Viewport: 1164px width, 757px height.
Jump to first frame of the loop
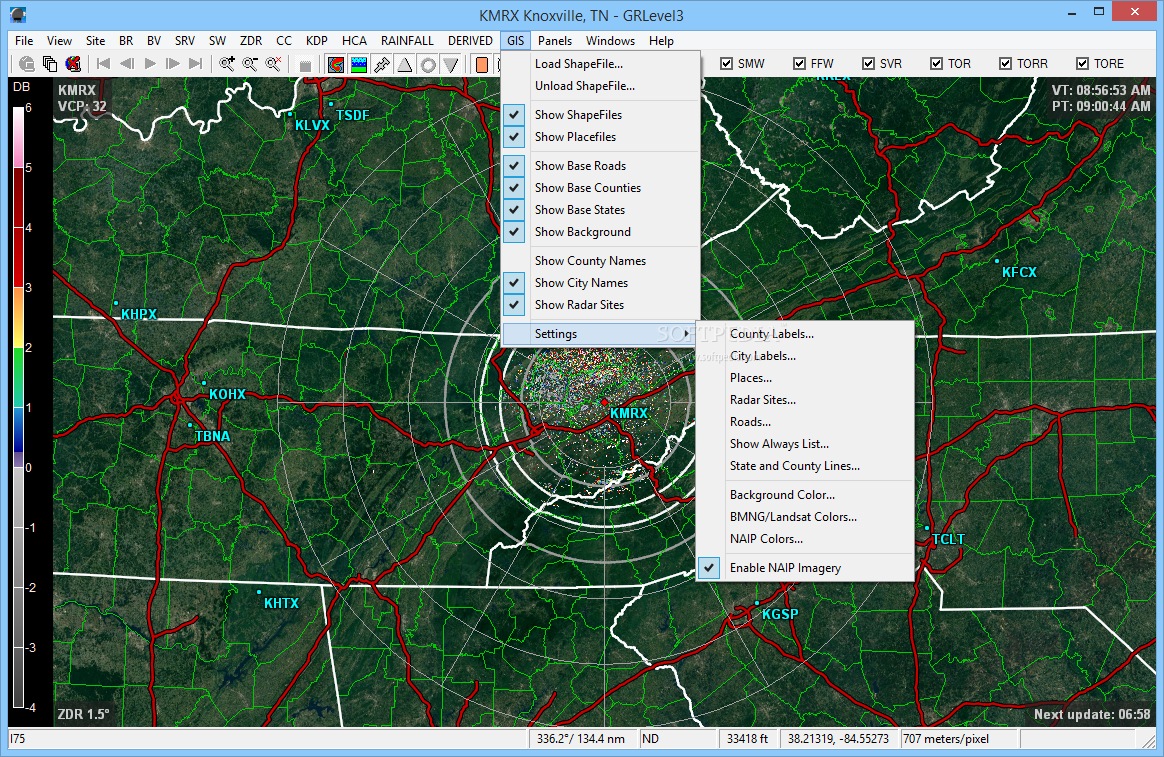coord(104,64)
